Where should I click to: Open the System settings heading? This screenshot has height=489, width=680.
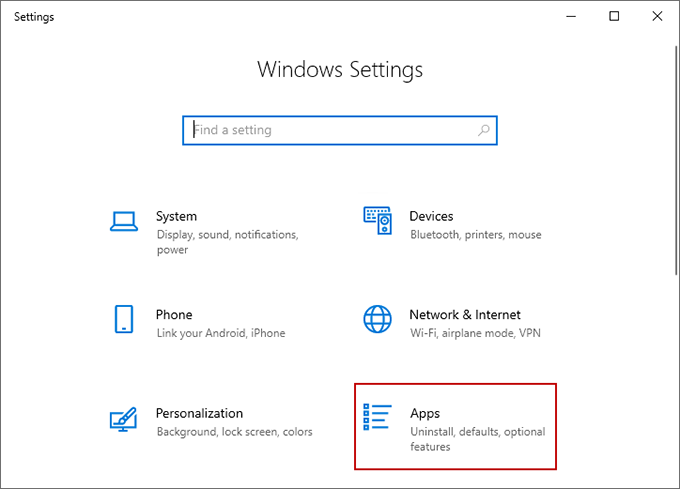point(176,216)
